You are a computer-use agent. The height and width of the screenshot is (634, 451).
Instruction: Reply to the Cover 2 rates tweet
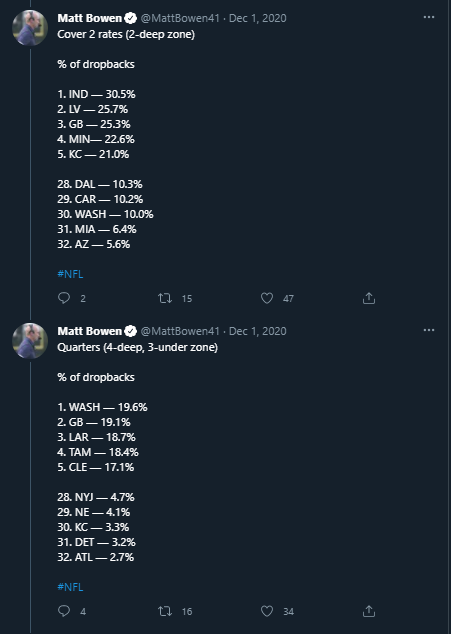click(x=64, y=298)
